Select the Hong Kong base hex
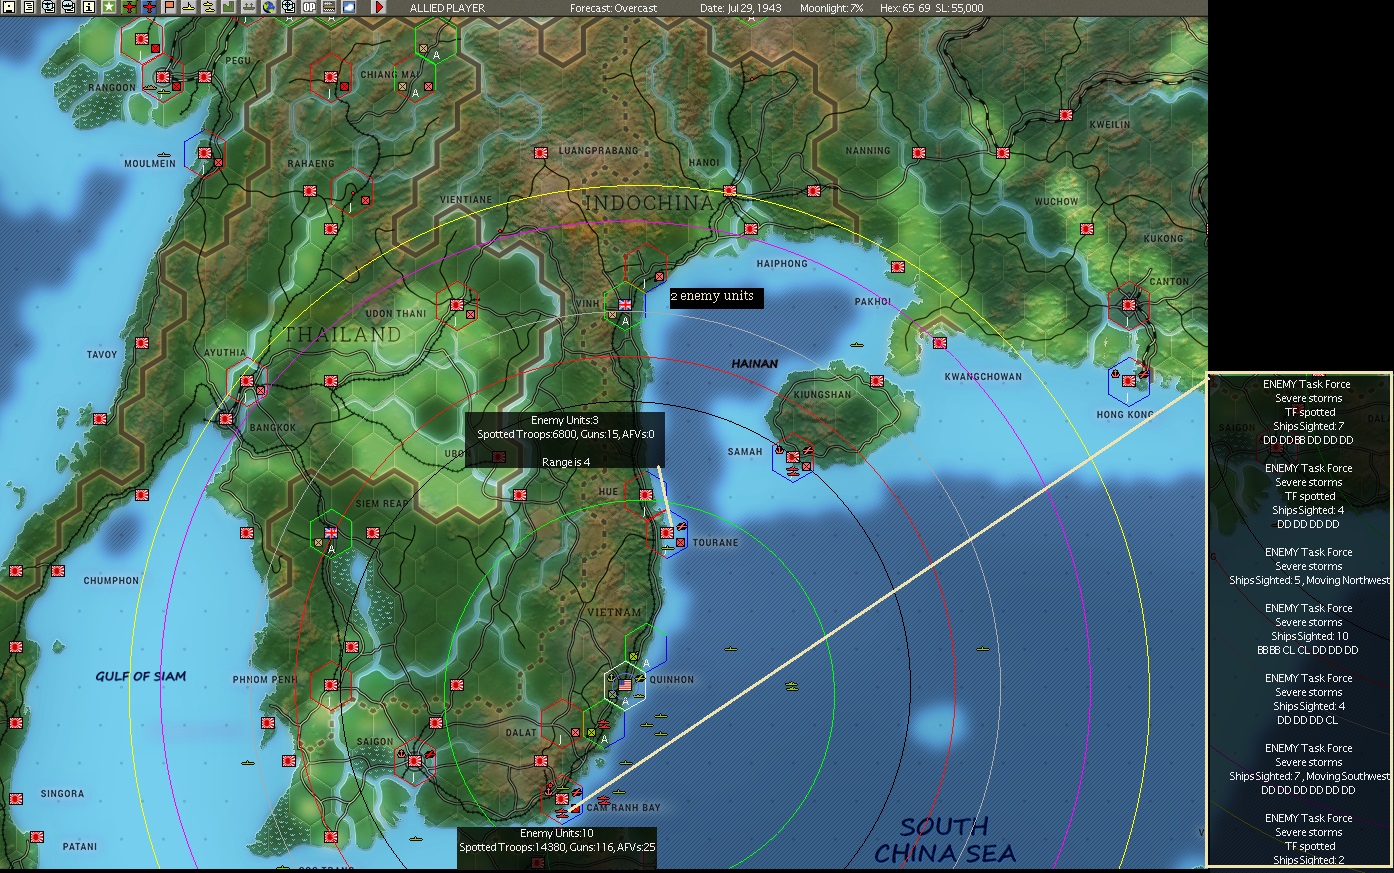 (x=1129, y=381)
